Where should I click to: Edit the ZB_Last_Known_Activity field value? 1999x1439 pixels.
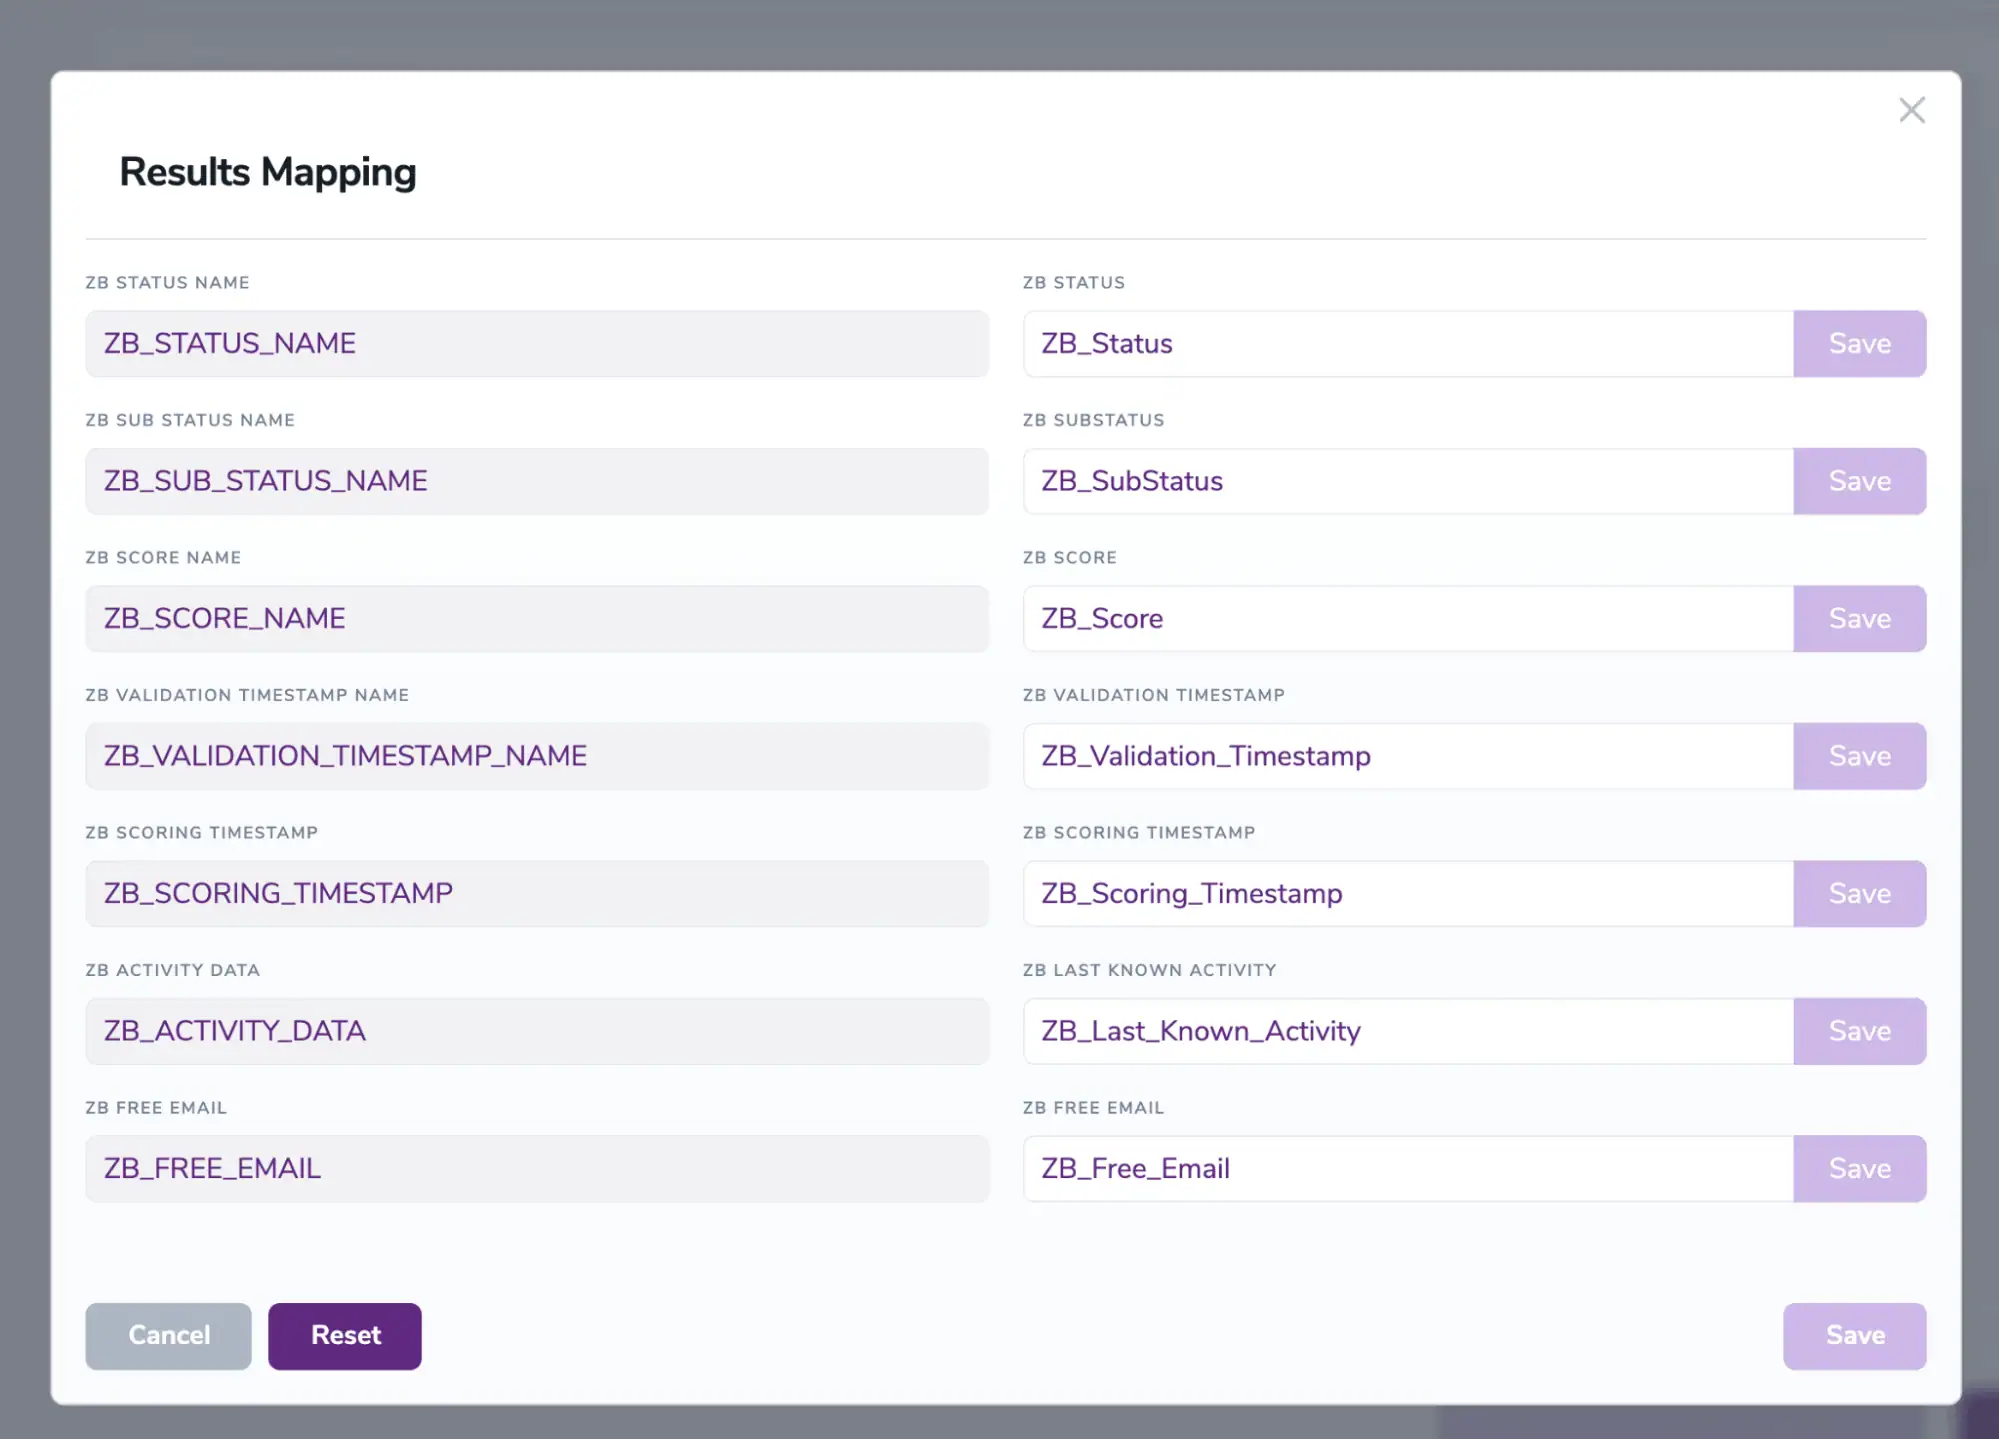pyautogui.click(x=1400, y=1031)
